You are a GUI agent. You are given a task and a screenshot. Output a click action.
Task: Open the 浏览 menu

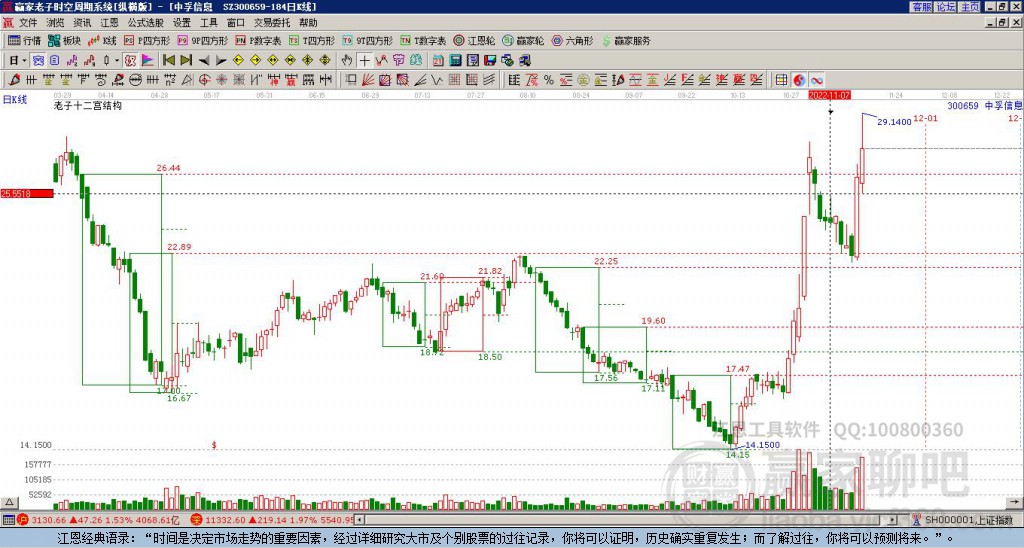(x=55, y=23)
